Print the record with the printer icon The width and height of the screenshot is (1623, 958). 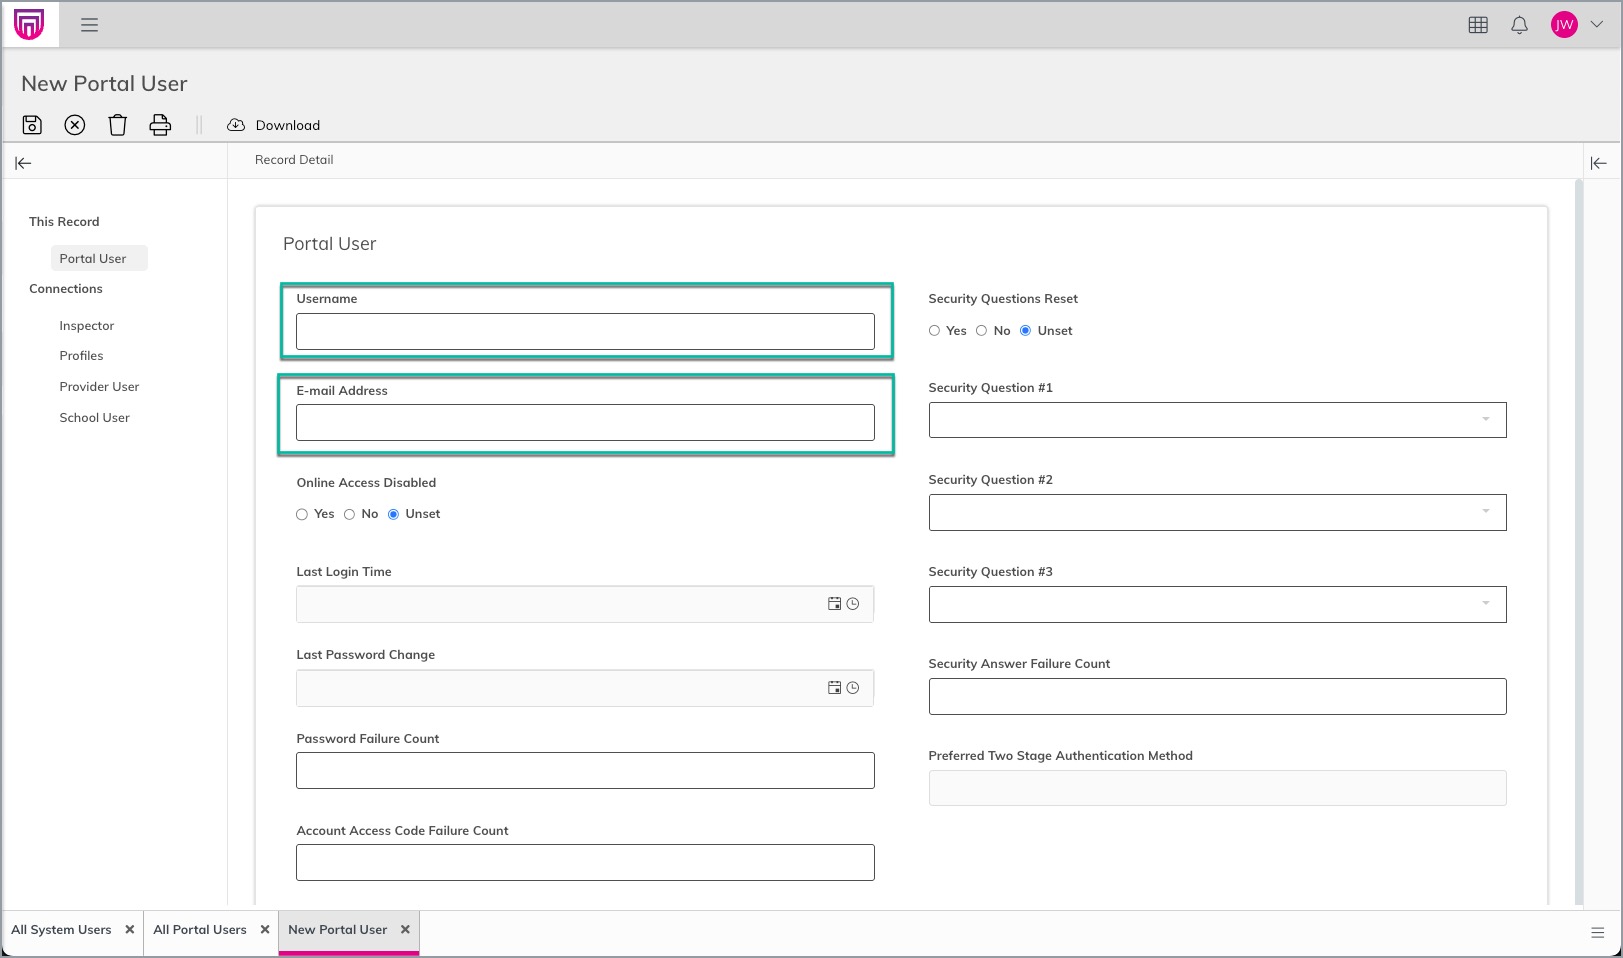coord(160,125)
